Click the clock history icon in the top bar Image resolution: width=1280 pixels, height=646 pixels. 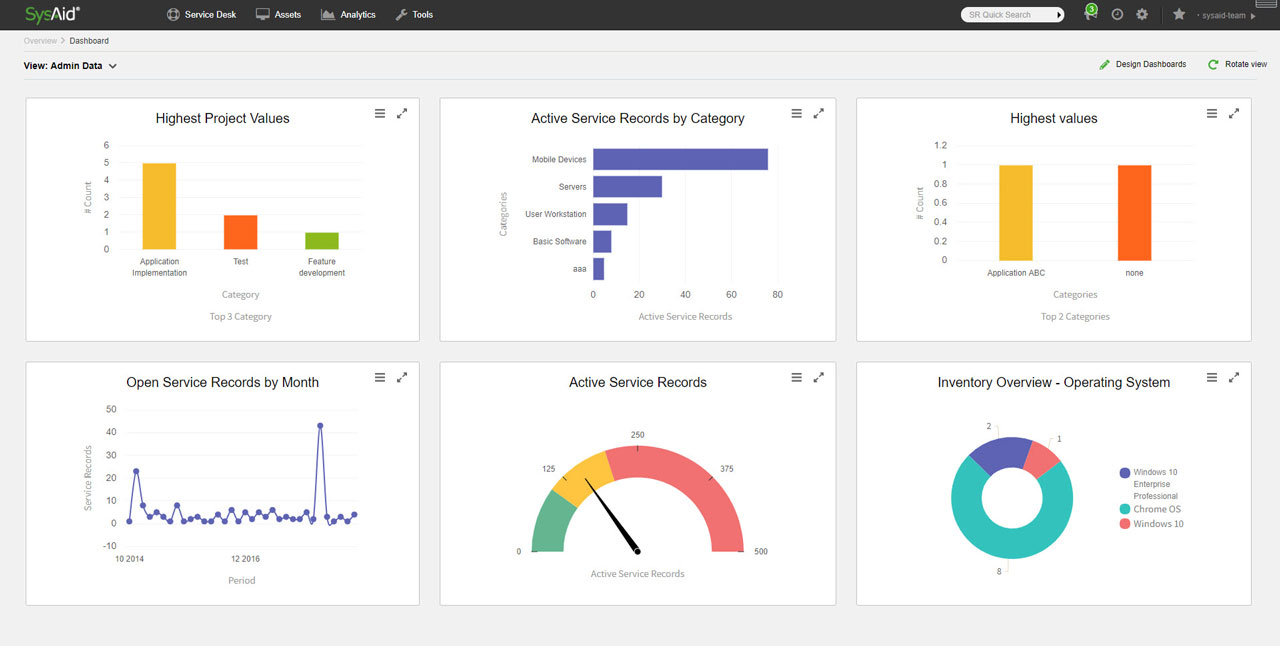pyautogui.click(x=1117, y=15)
